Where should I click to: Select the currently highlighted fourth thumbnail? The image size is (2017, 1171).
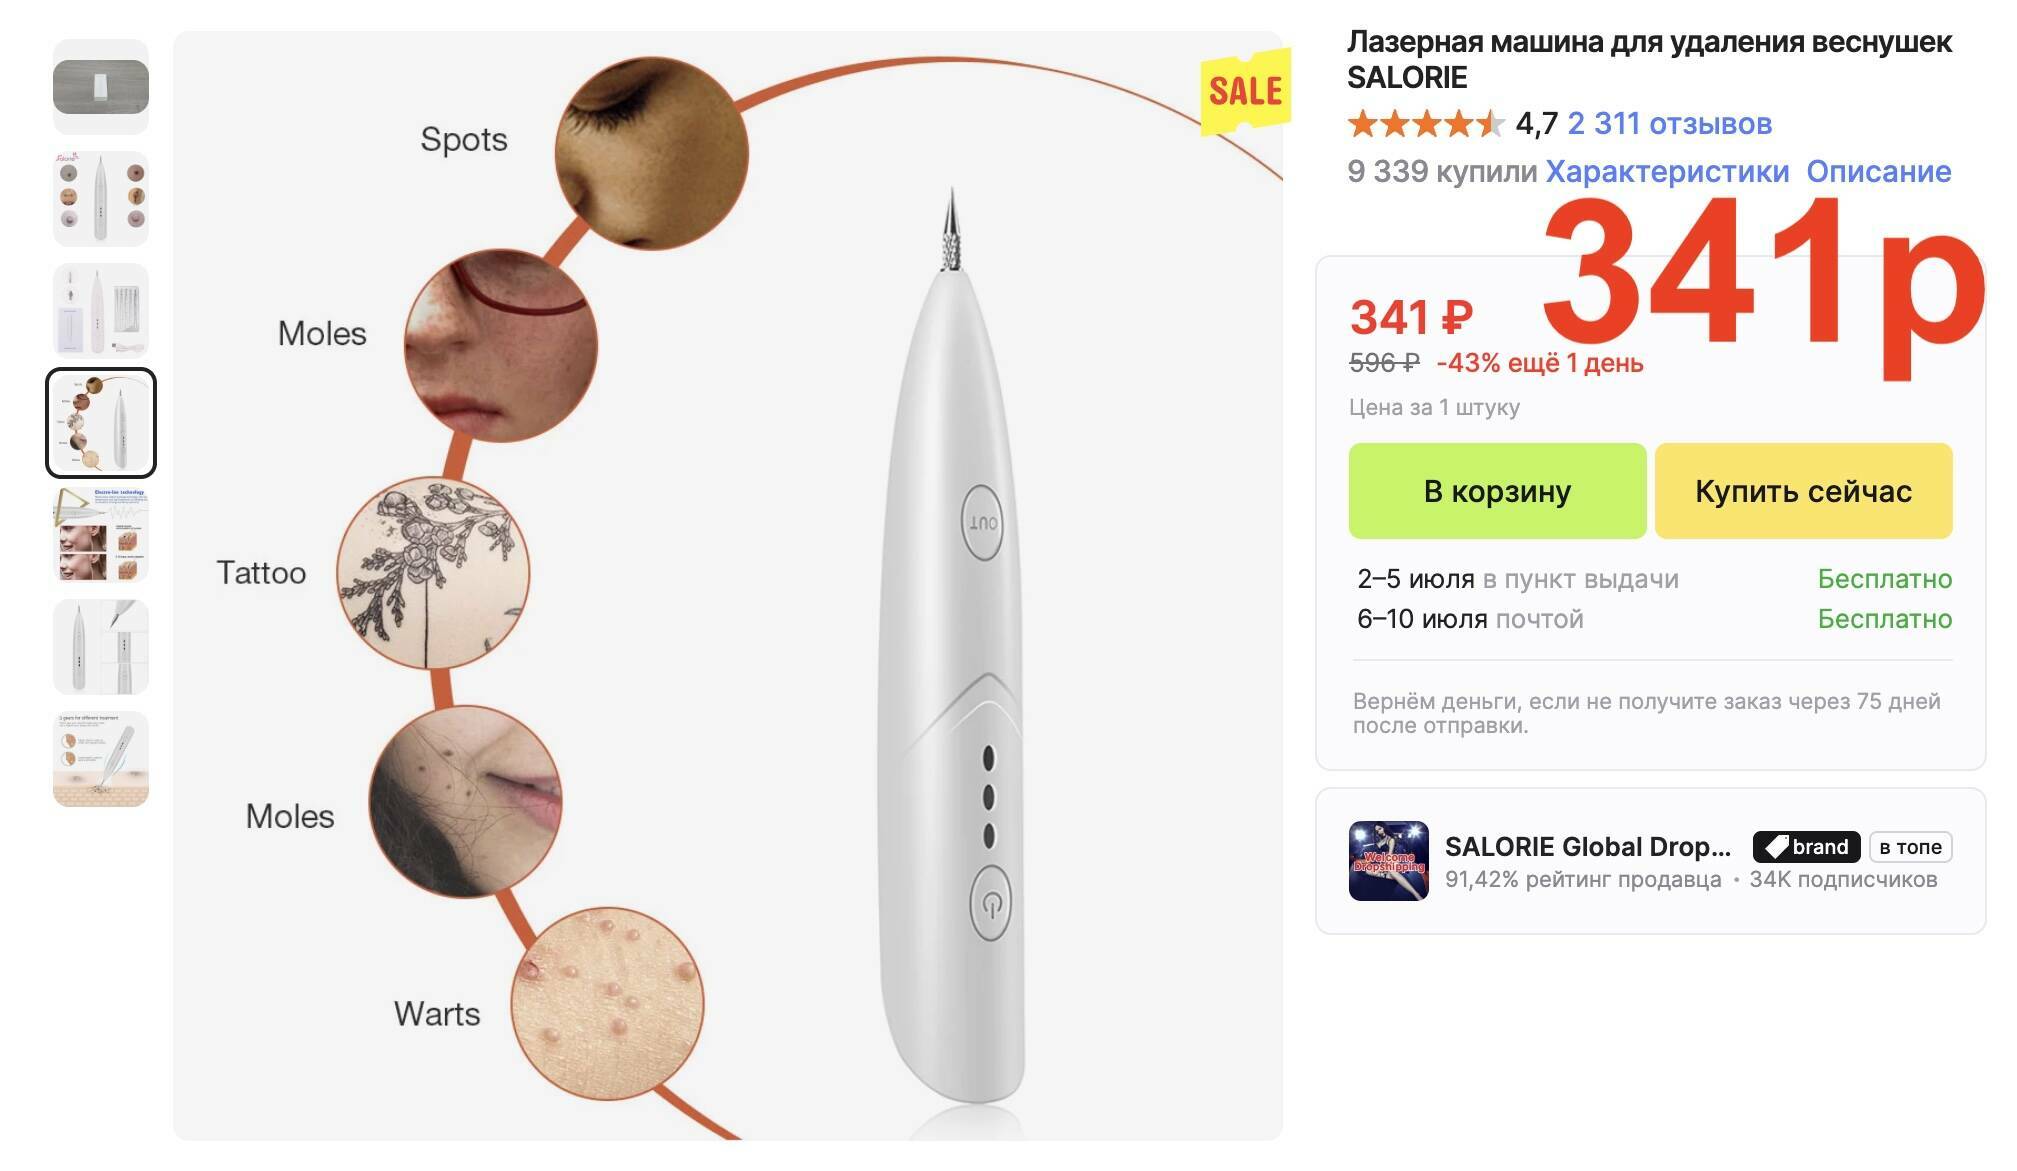[101, 423]
